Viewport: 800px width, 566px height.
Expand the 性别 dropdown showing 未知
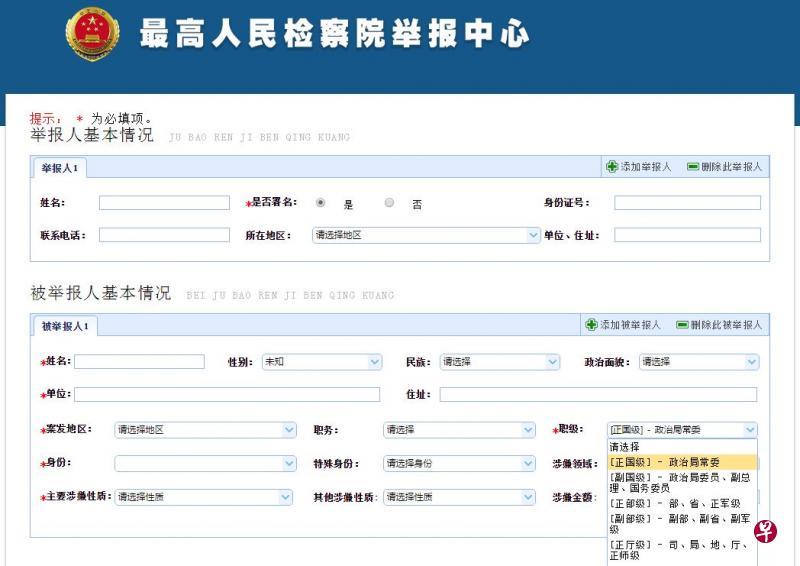click(321, 362)
